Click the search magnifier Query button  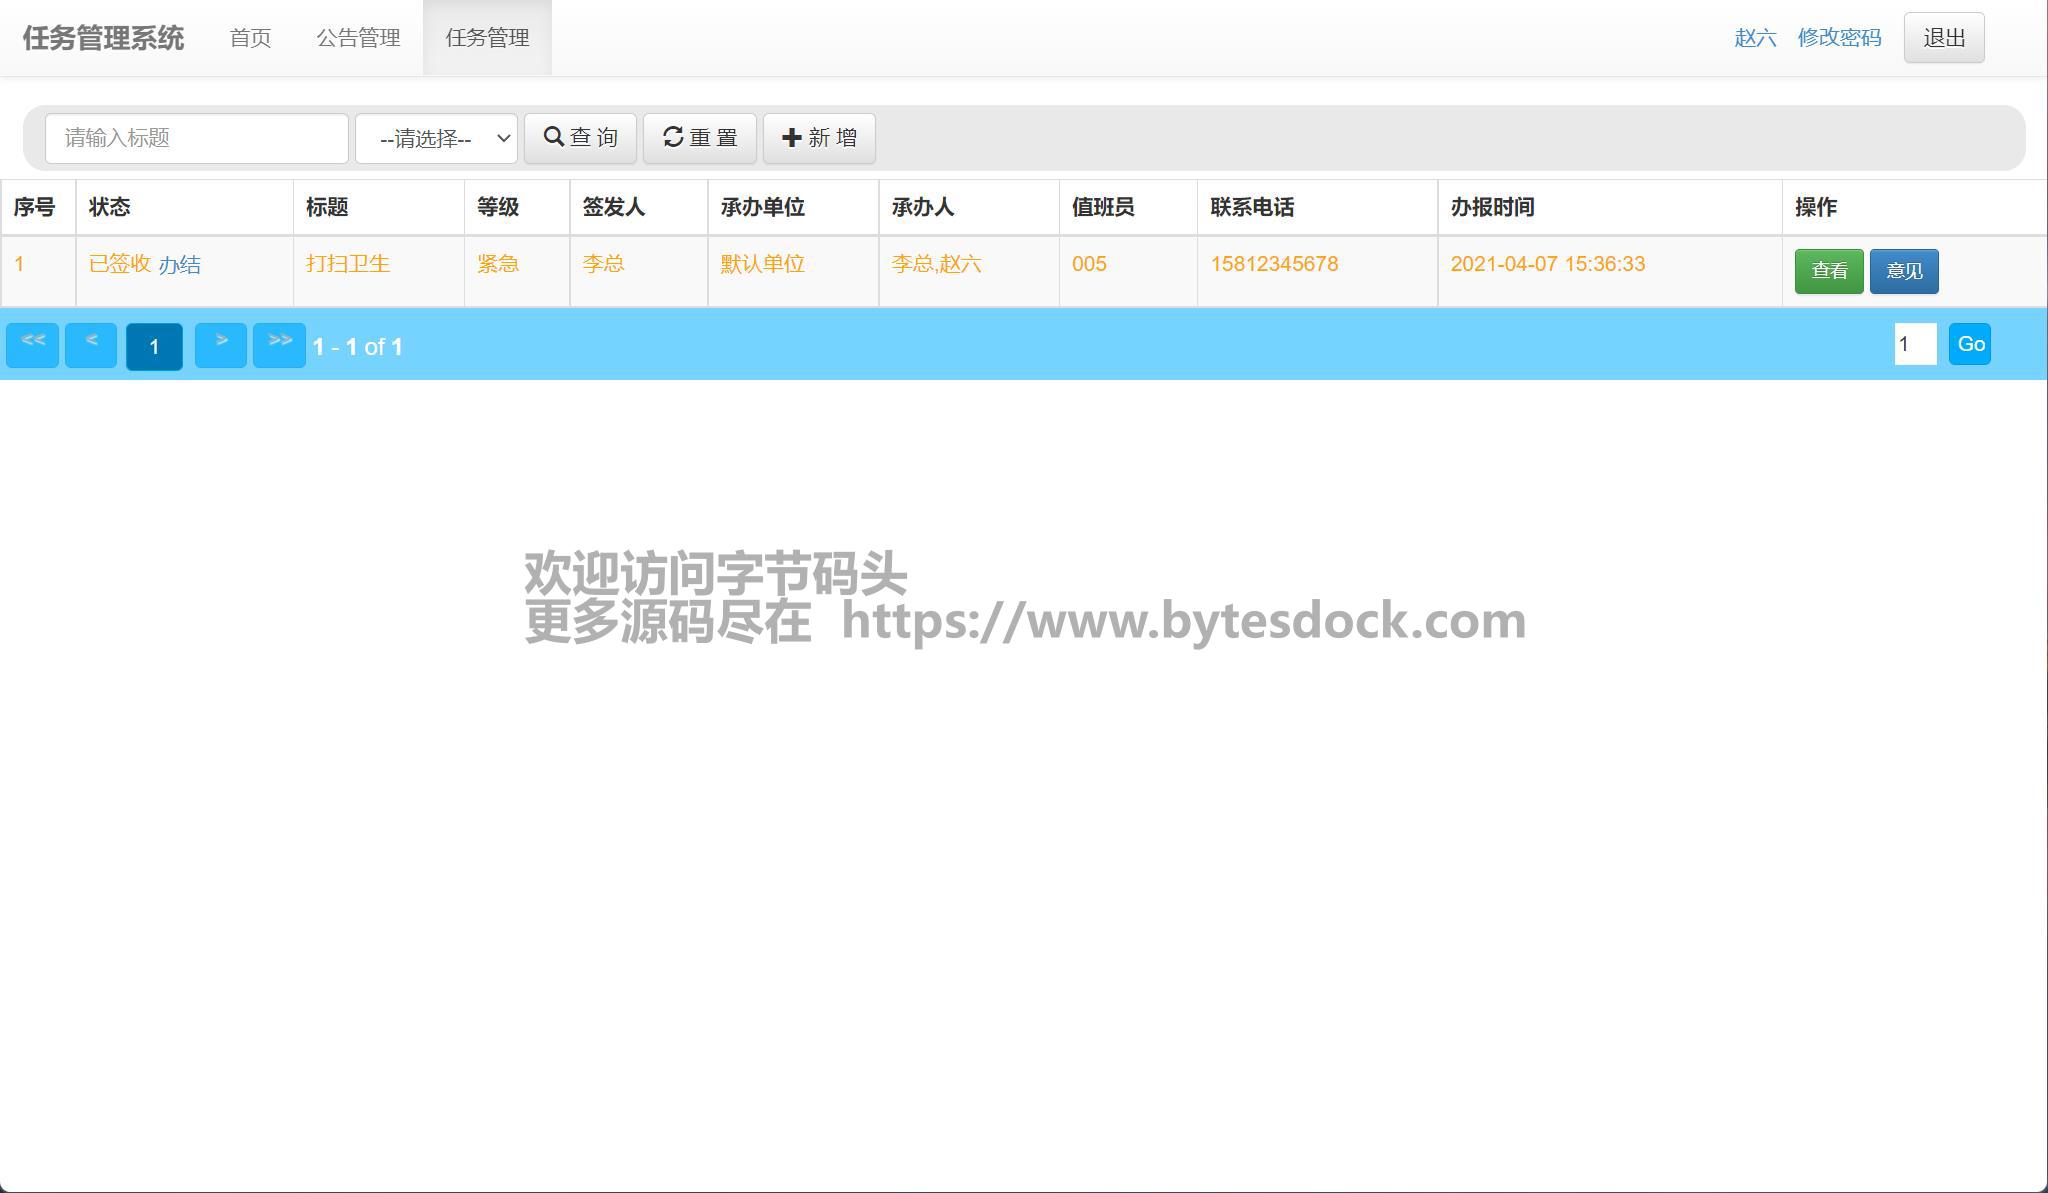point(580,138)
